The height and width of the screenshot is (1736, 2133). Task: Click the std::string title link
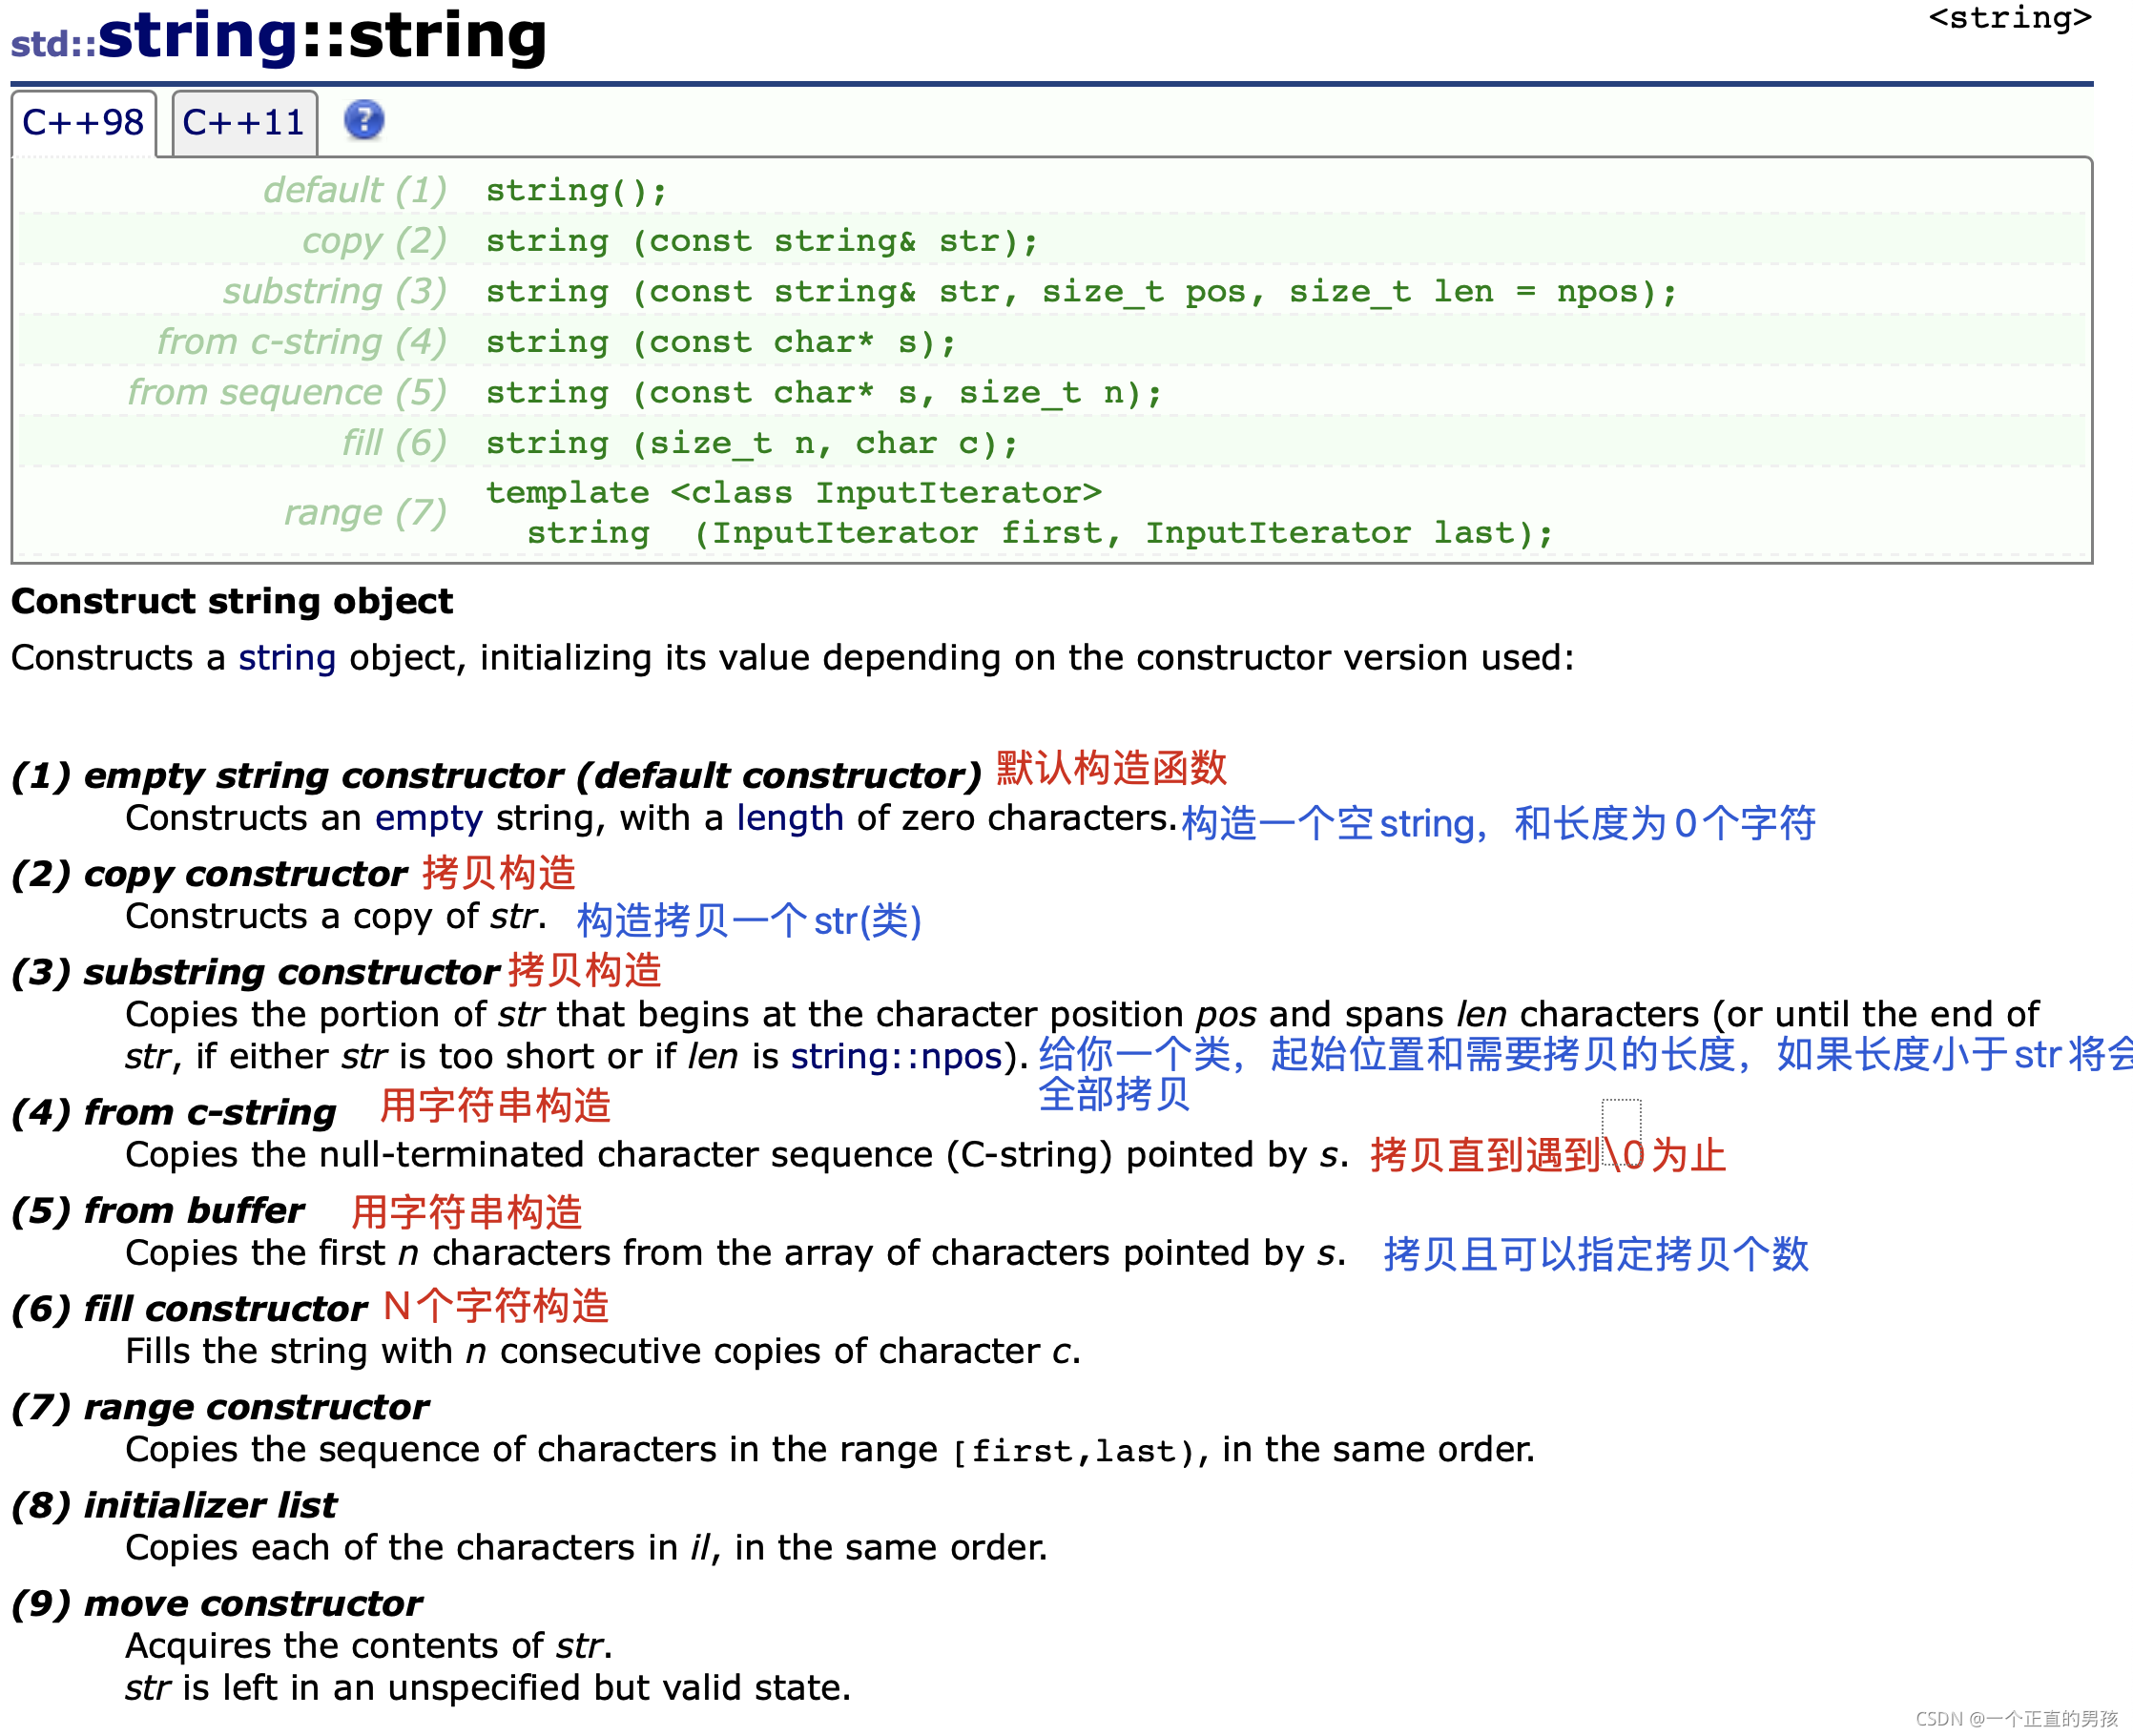click(198, 37)
